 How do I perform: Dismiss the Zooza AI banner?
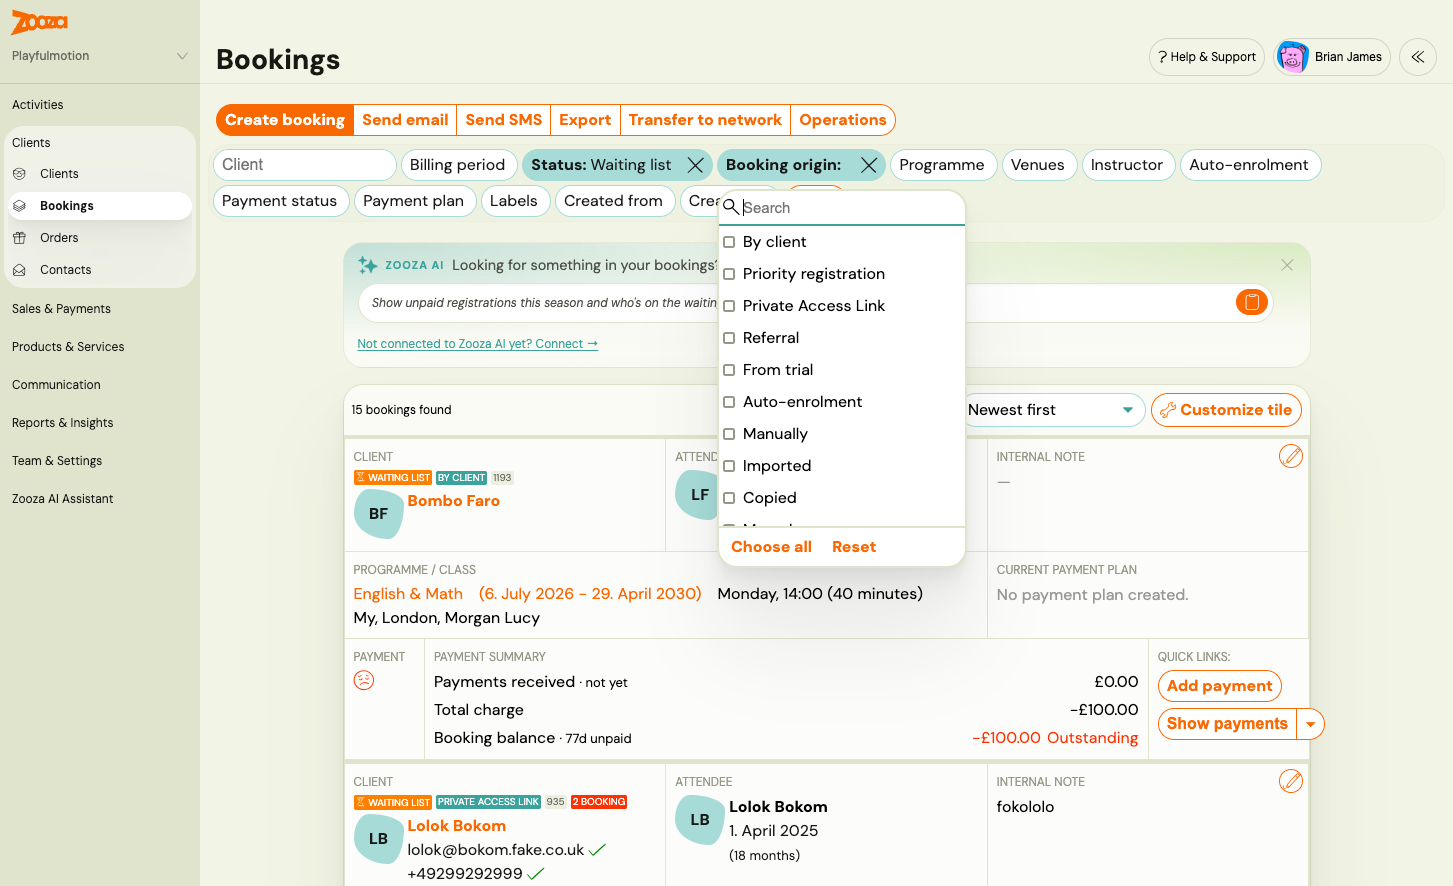pyautogui.click(x=1287, y=265)
